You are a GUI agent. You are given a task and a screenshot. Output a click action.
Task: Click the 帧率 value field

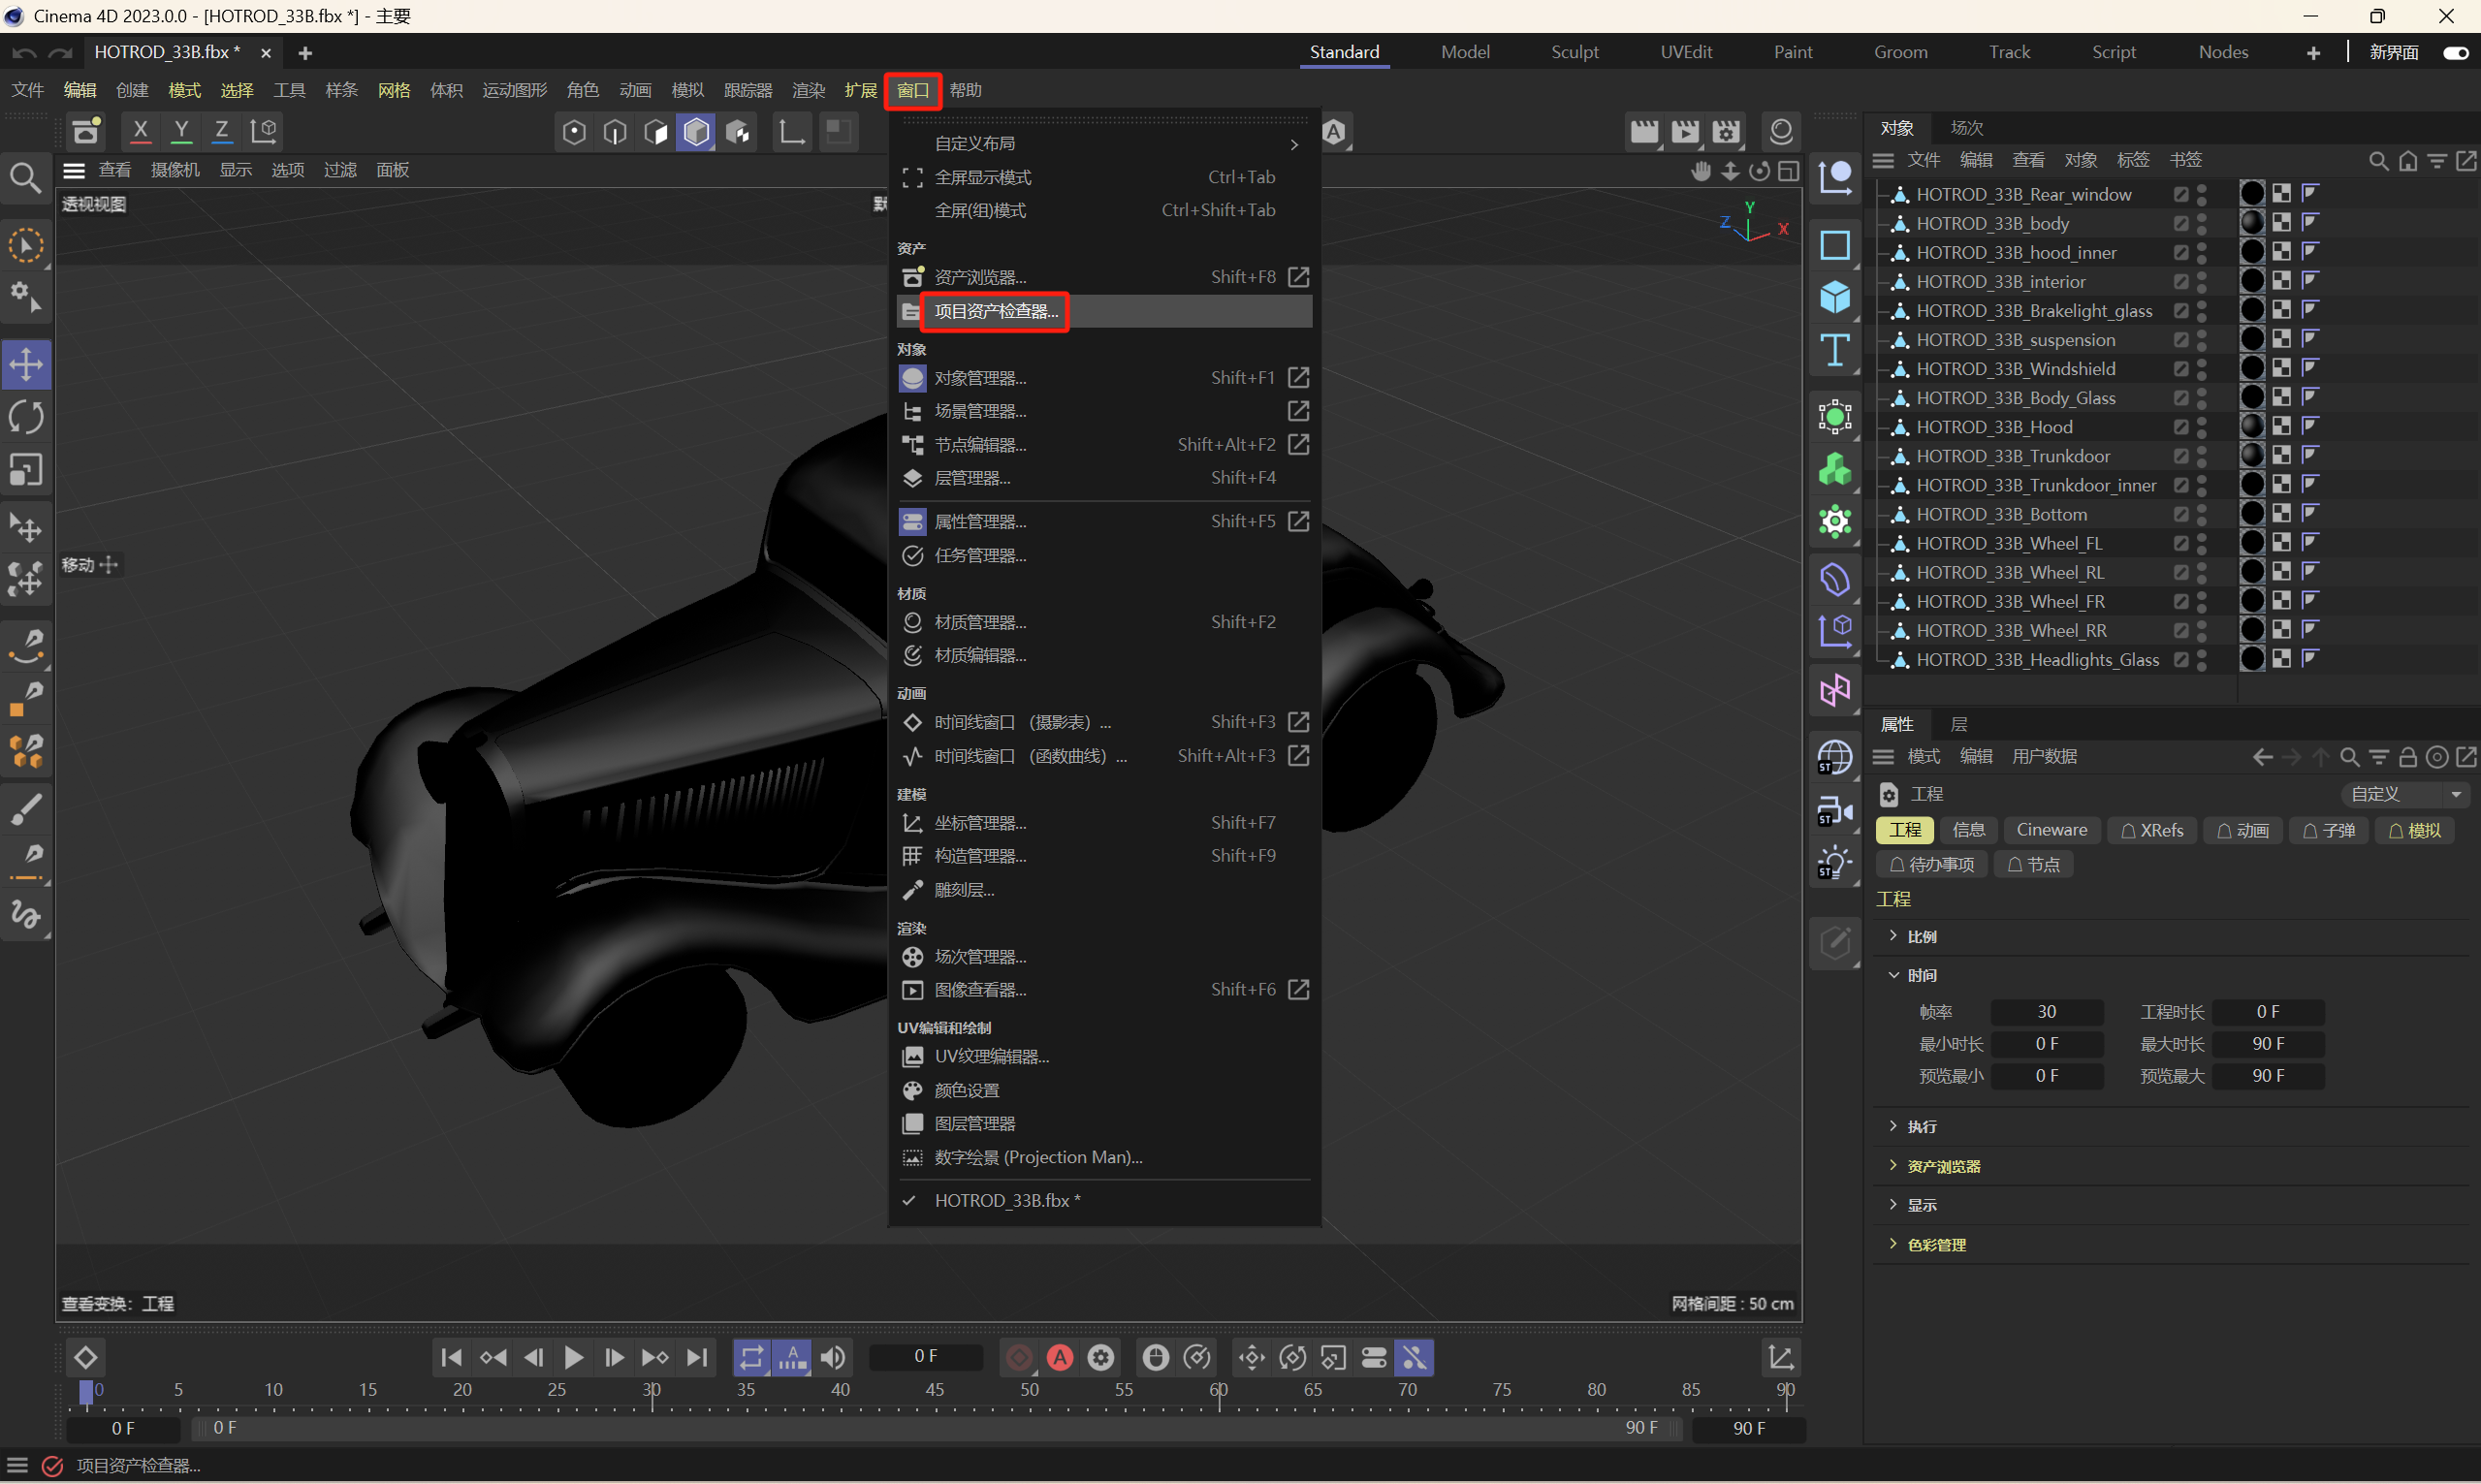[2046, 1012]
